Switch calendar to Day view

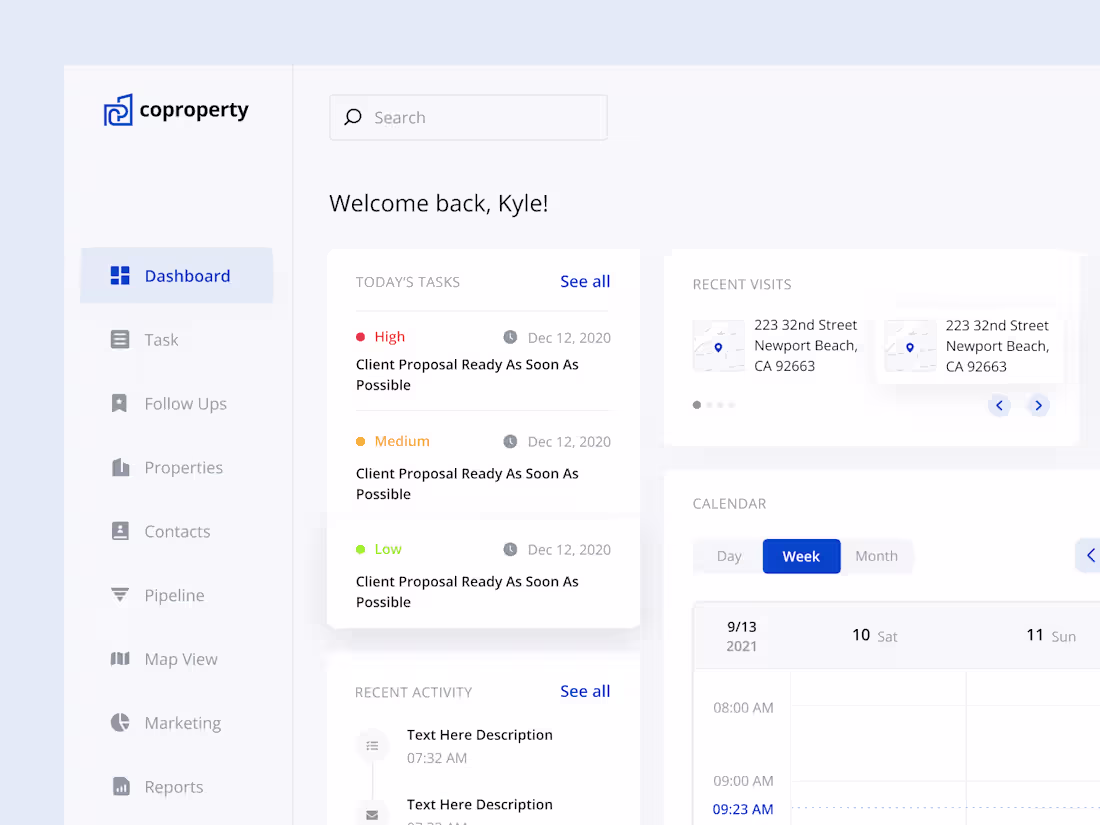729,556
